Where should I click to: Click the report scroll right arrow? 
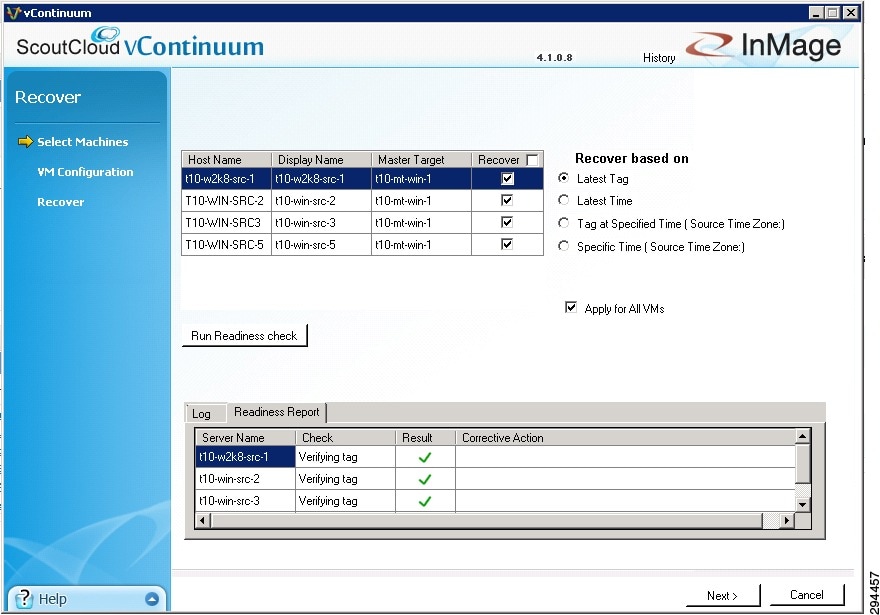787,521
